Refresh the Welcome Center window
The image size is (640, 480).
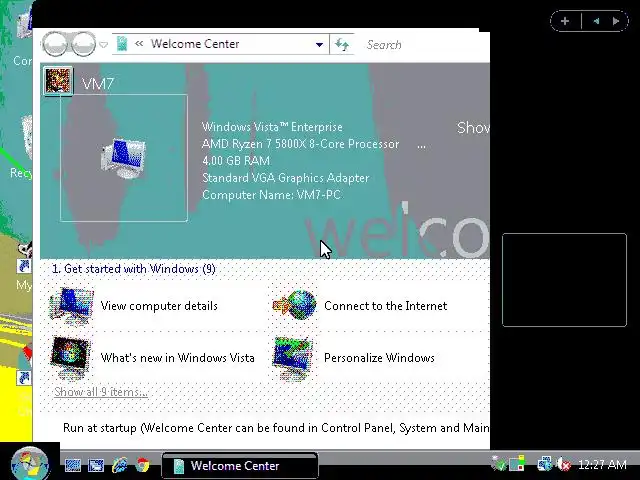(342, 44)
